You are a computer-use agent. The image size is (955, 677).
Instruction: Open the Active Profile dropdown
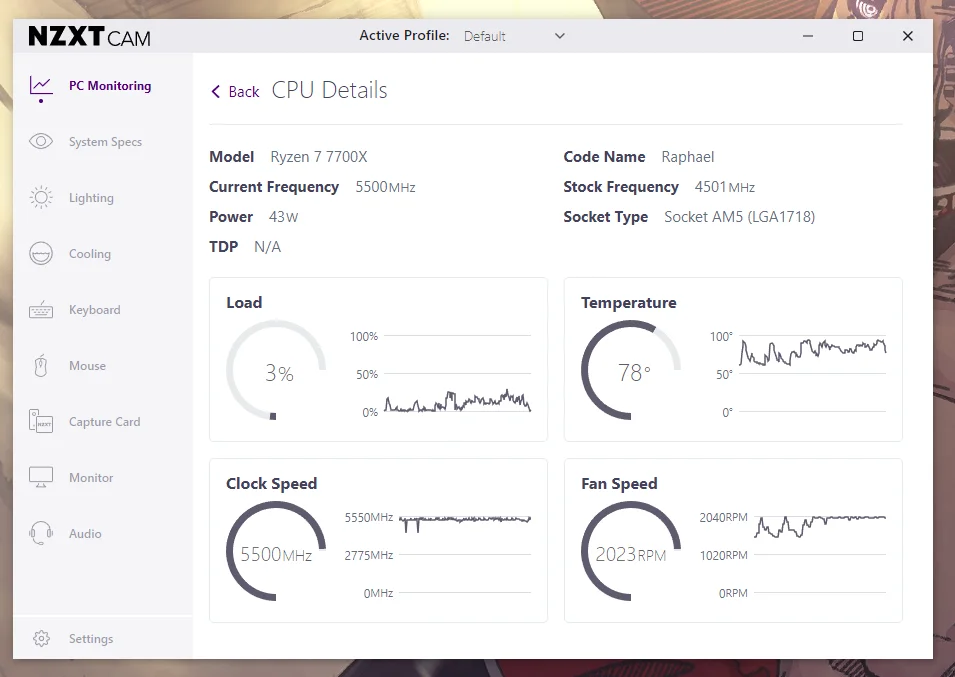point(514,36)
